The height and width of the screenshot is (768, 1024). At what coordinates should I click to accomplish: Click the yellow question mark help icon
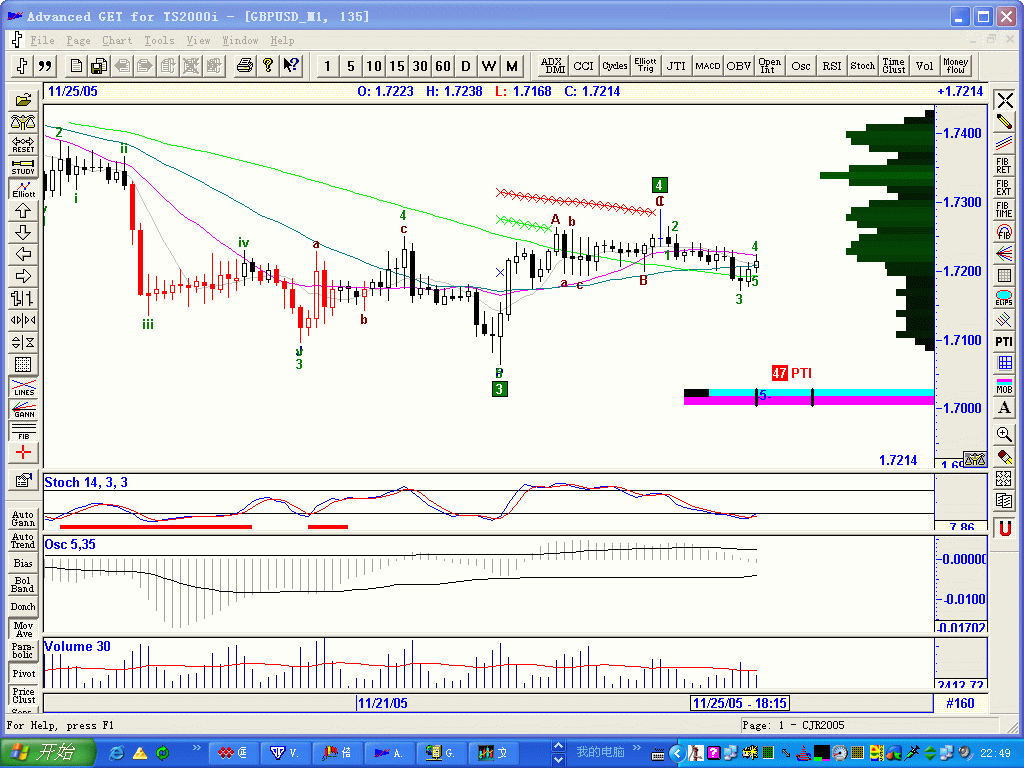click(x=268, y=65)
